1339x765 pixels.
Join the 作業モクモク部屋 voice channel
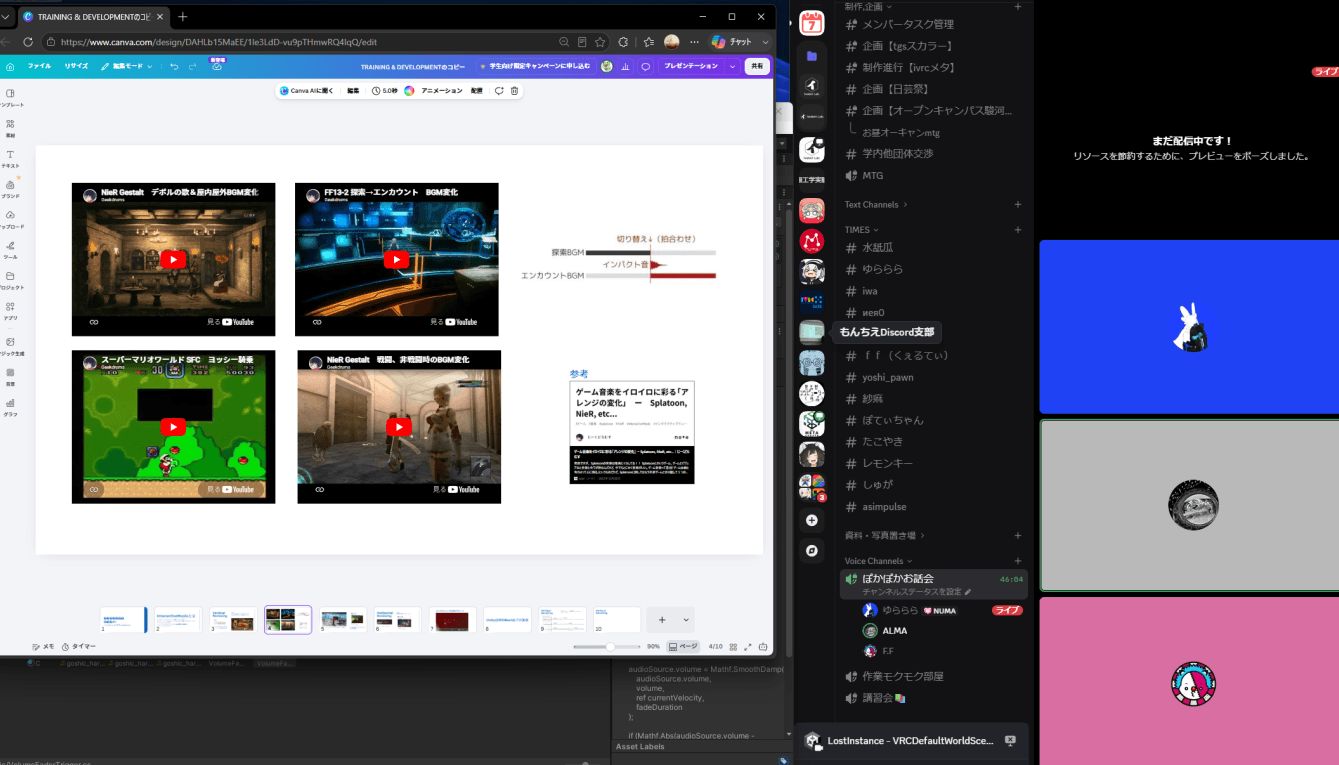pos(902,676)
